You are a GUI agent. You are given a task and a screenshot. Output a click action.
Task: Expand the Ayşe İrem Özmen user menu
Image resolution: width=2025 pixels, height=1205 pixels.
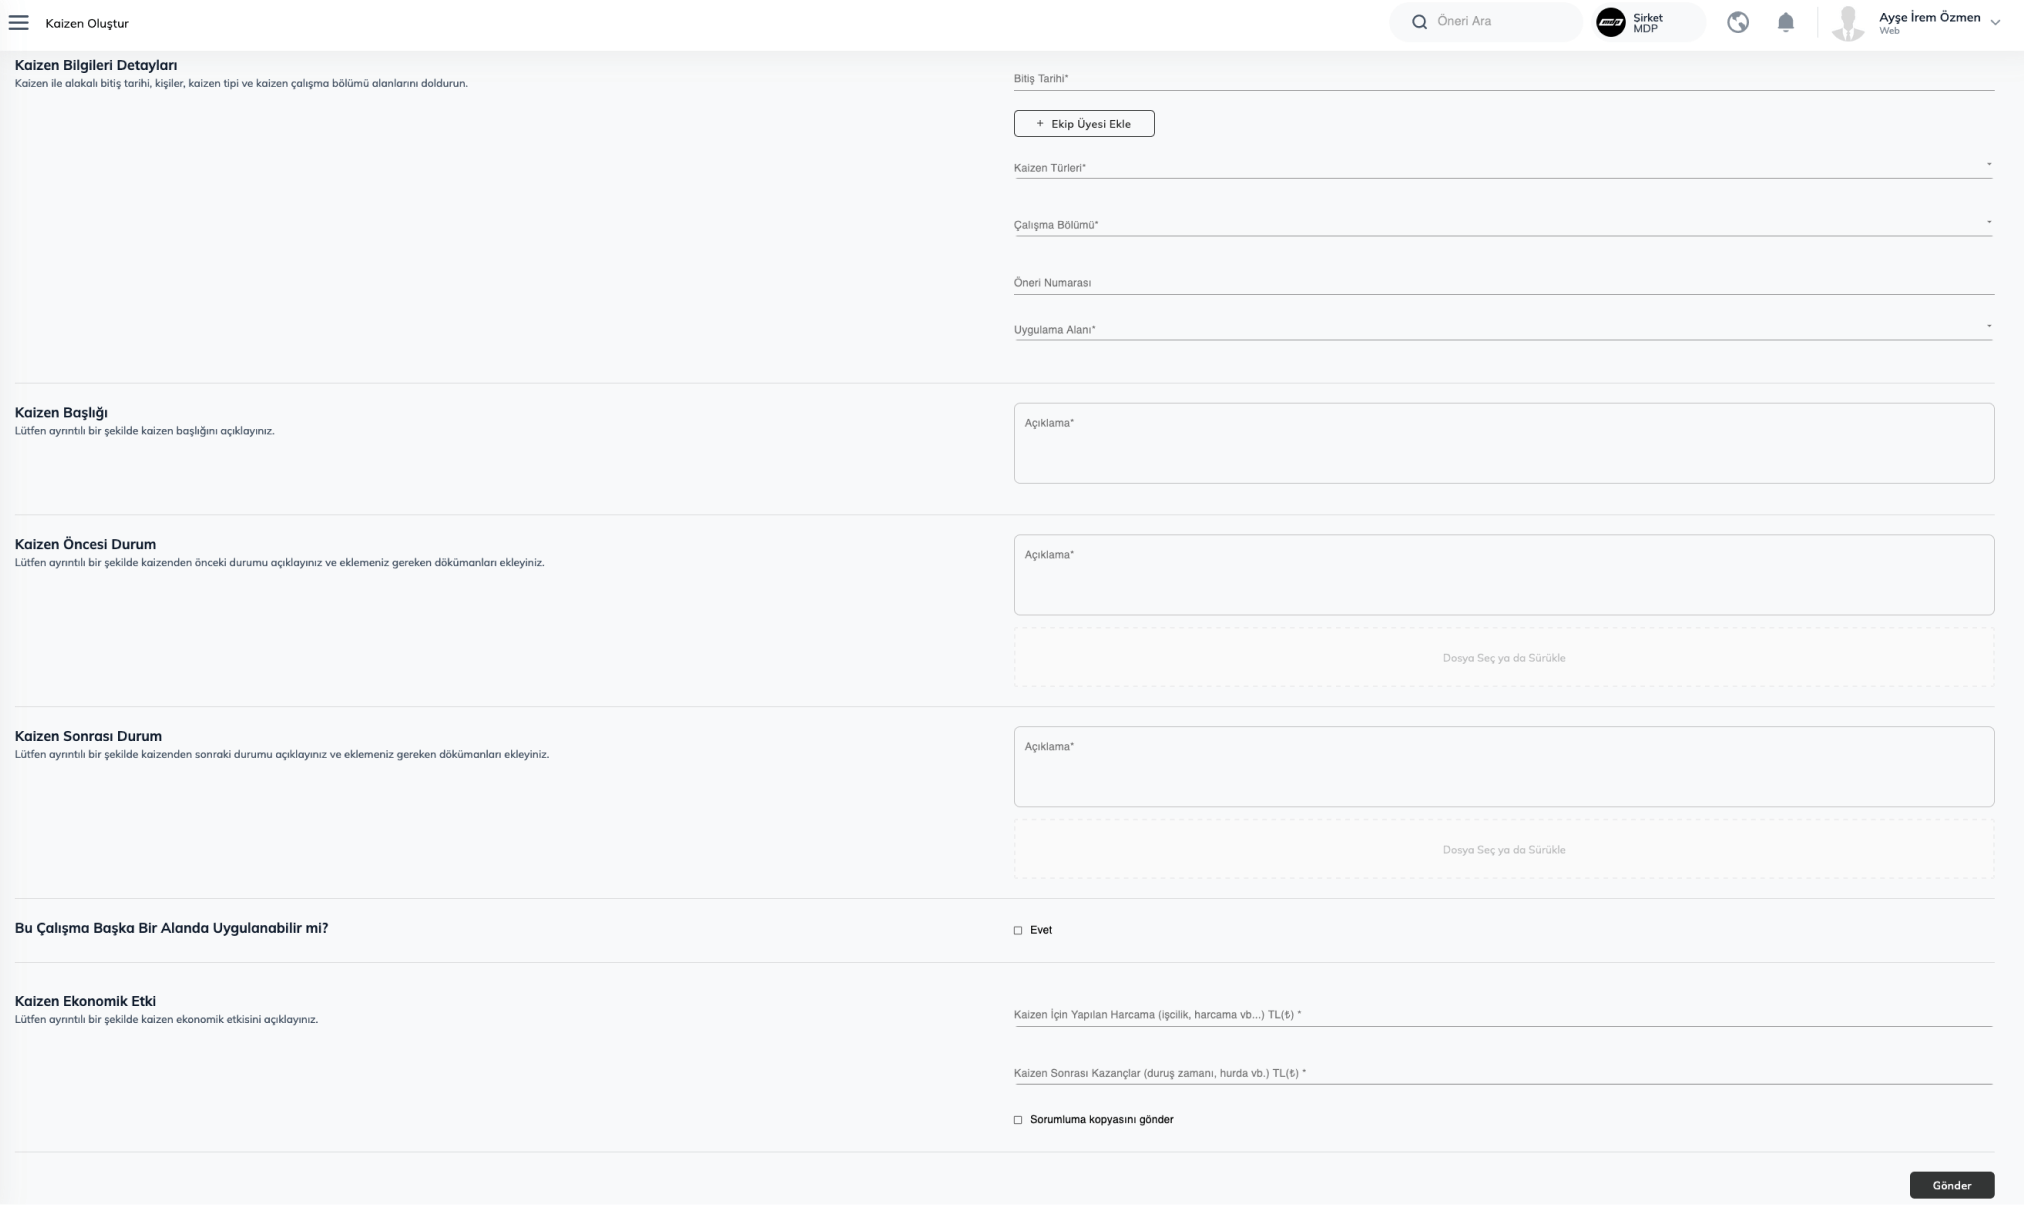pos(1995,22)
